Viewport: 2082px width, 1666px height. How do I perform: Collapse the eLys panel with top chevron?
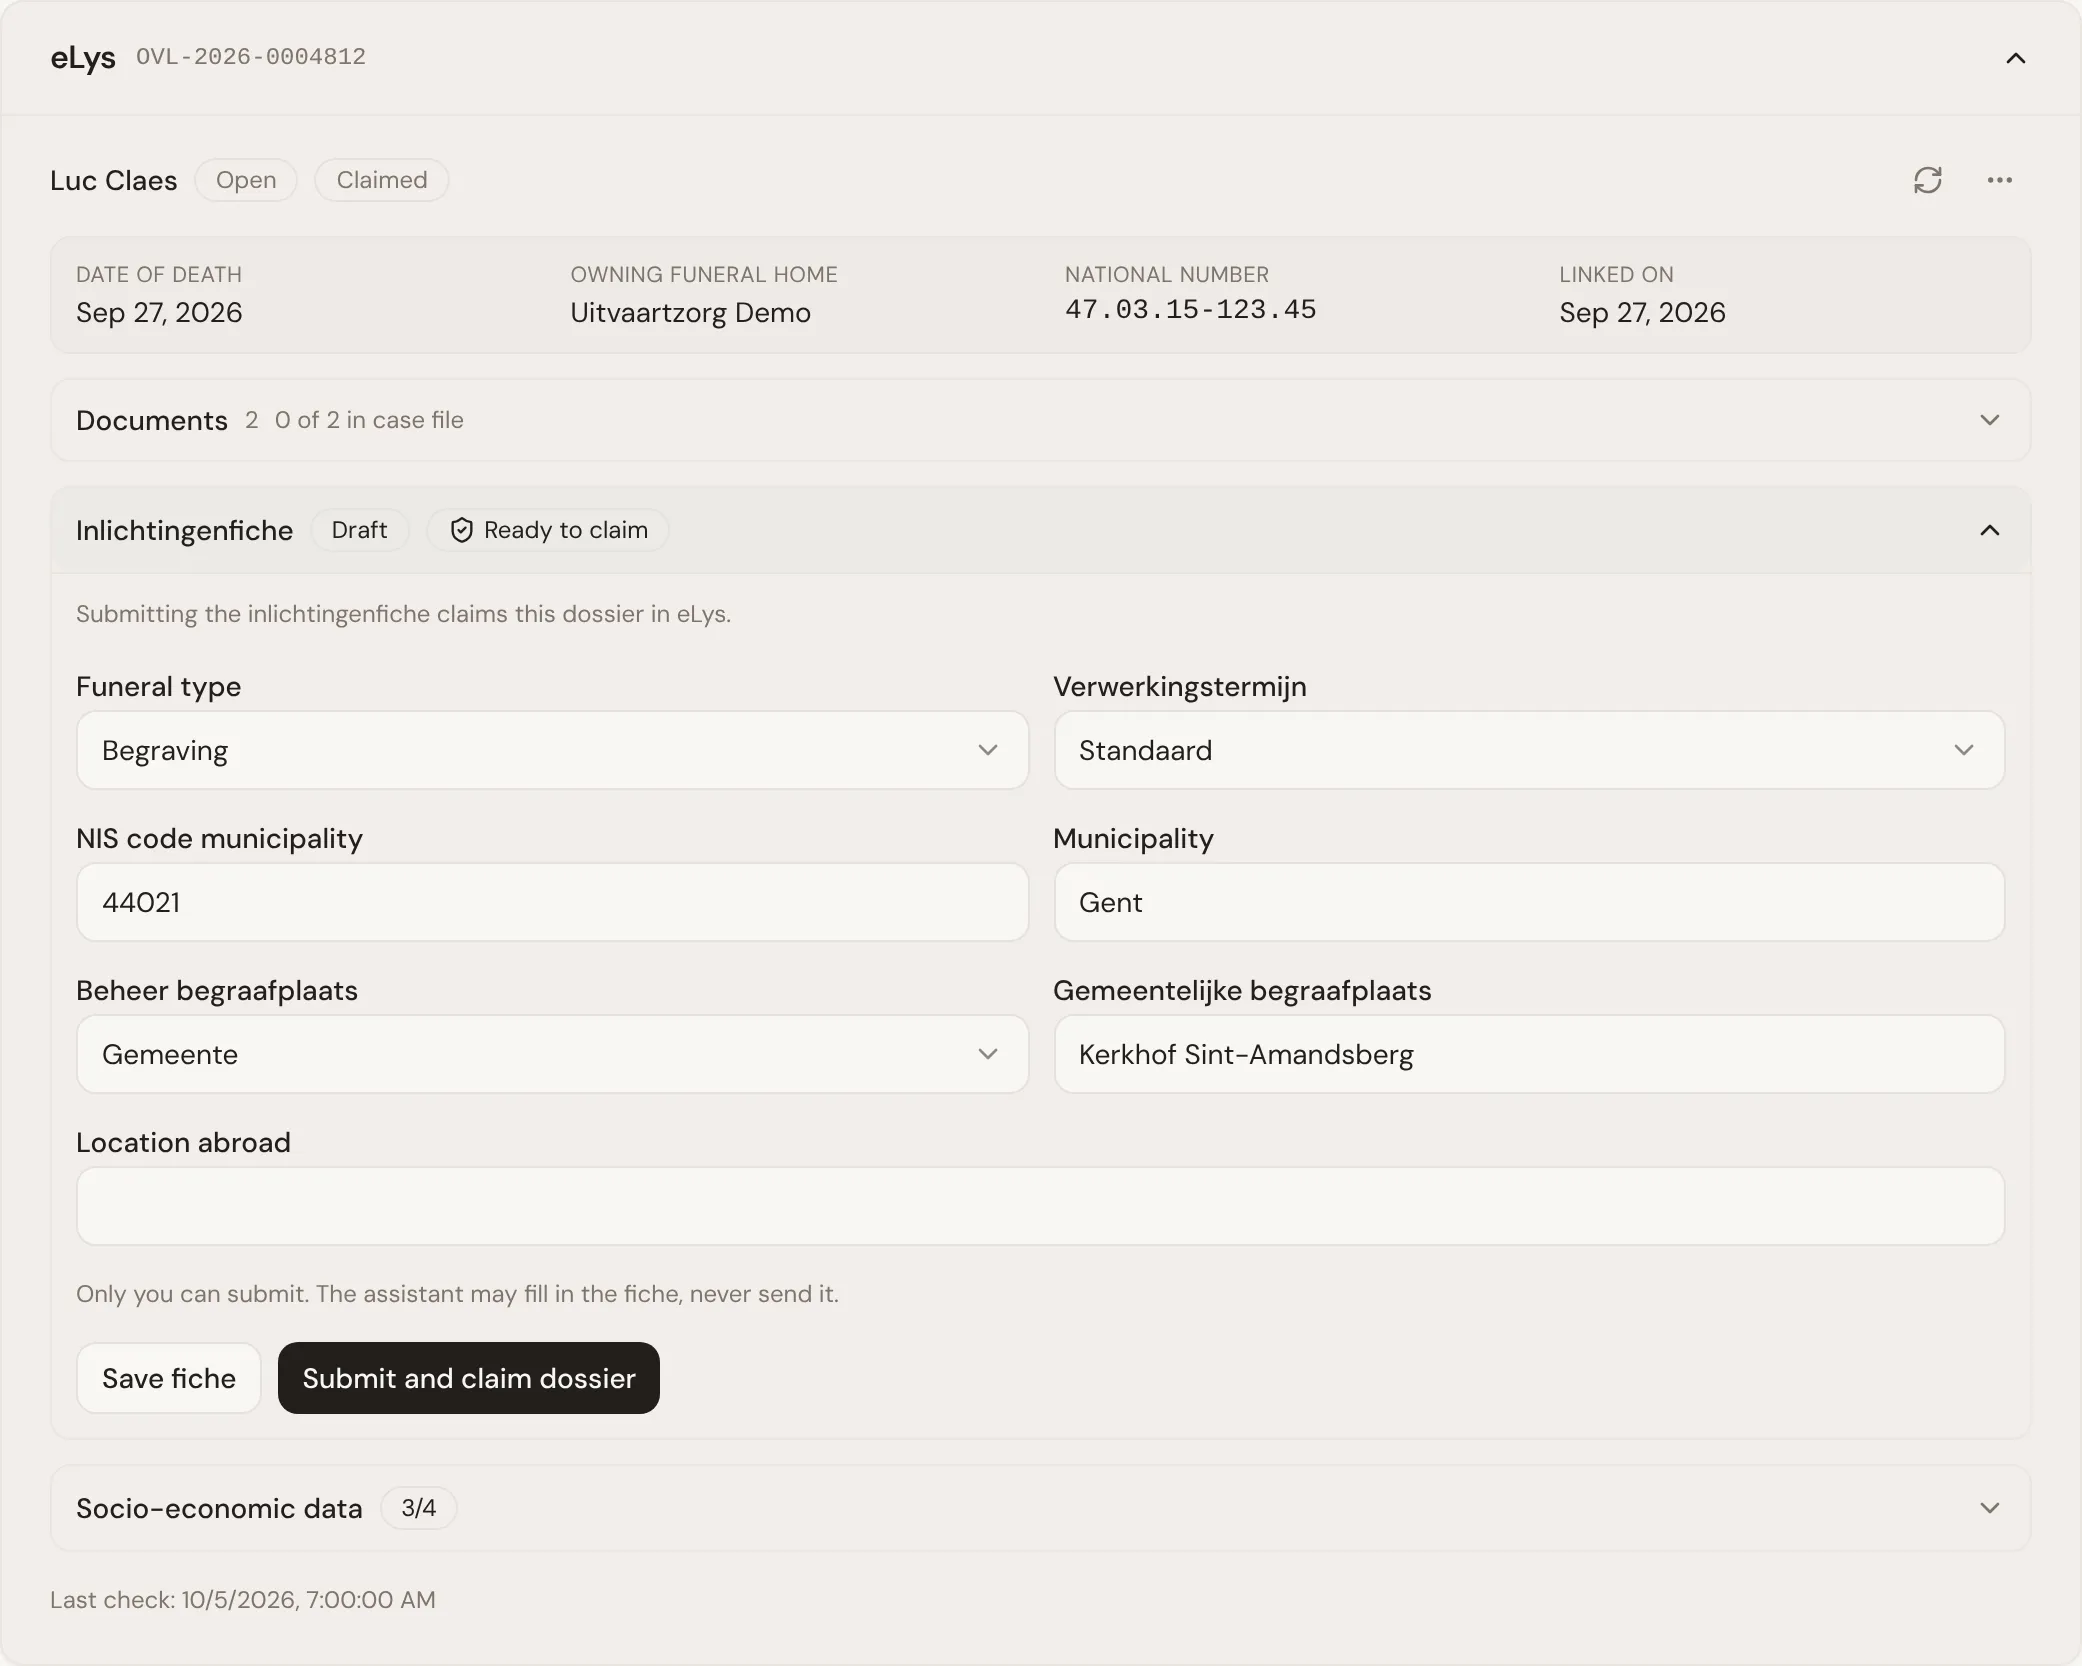pyautogui.click(x=2015, y=58)
